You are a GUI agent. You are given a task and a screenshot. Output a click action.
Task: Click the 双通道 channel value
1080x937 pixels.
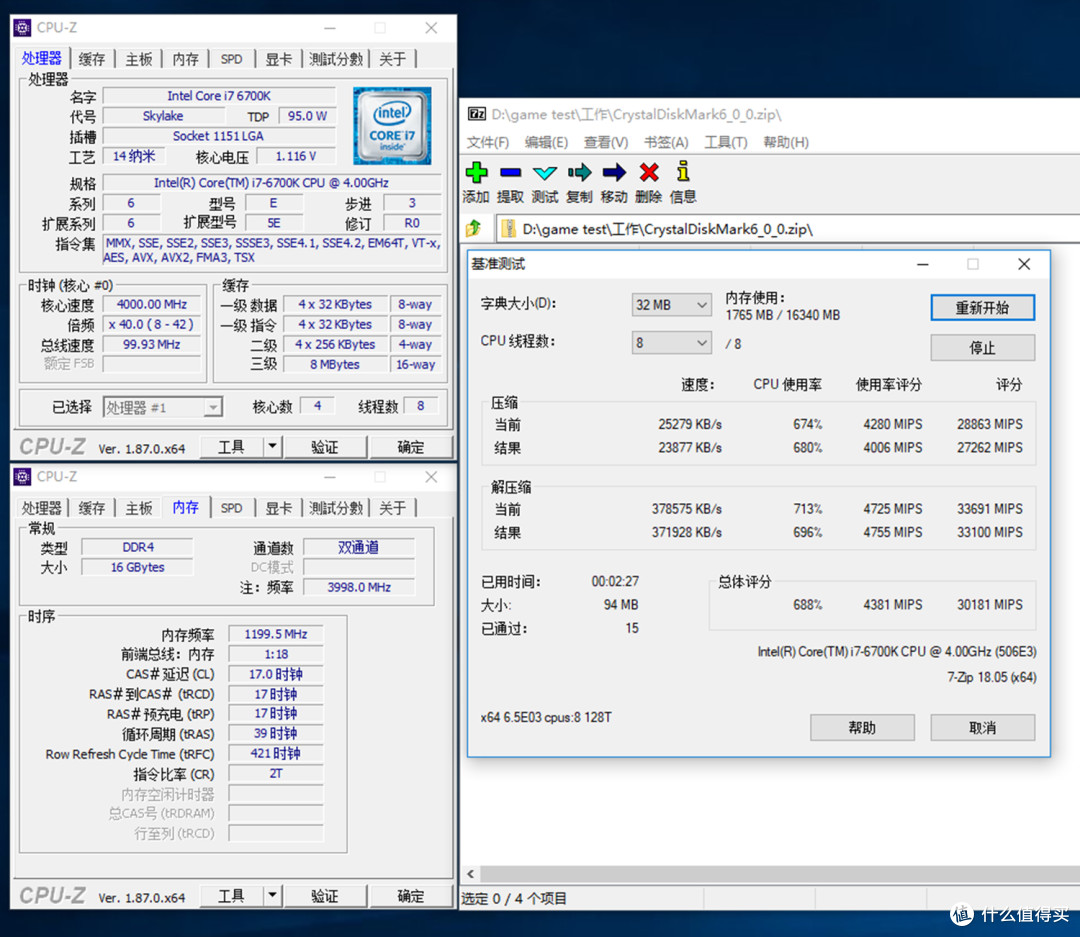(359, 547)
